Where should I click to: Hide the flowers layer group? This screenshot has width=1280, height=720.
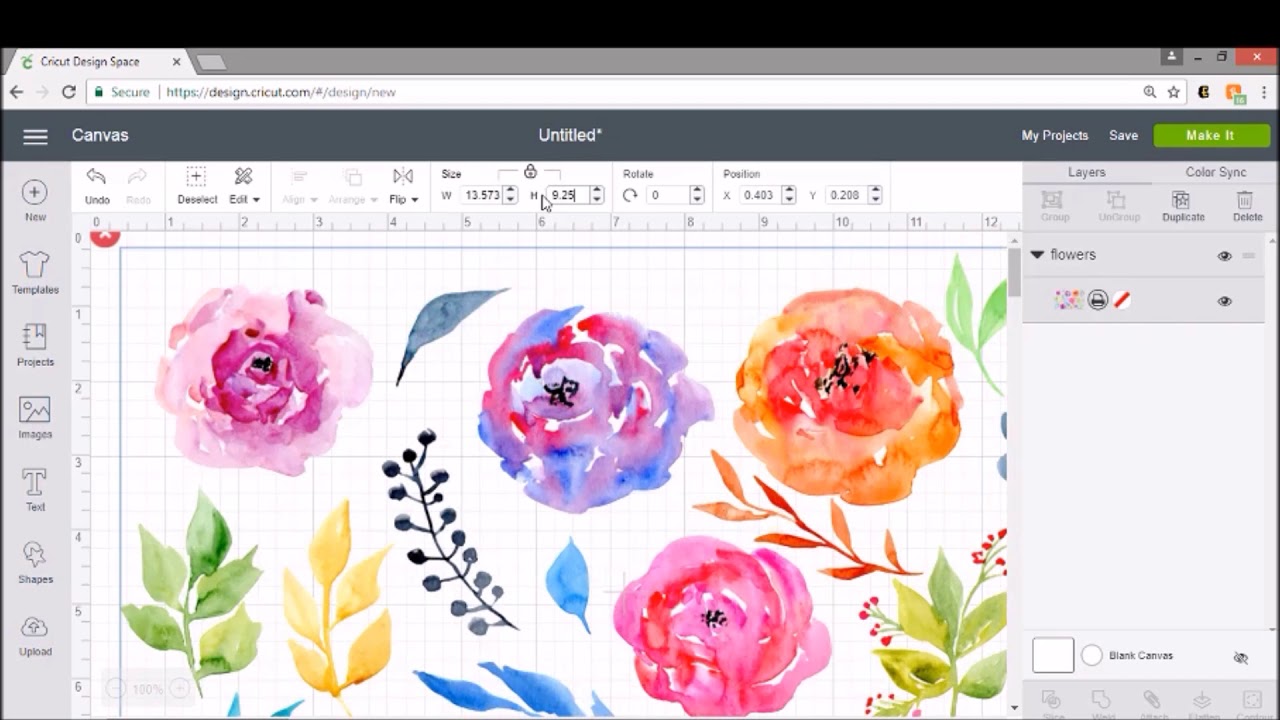pos(1224,256)
